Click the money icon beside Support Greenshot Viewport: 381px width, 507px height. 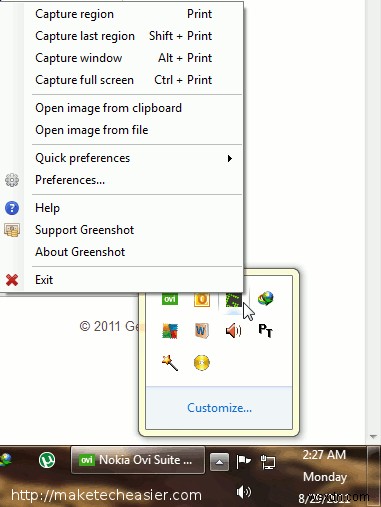pos(12,230)
